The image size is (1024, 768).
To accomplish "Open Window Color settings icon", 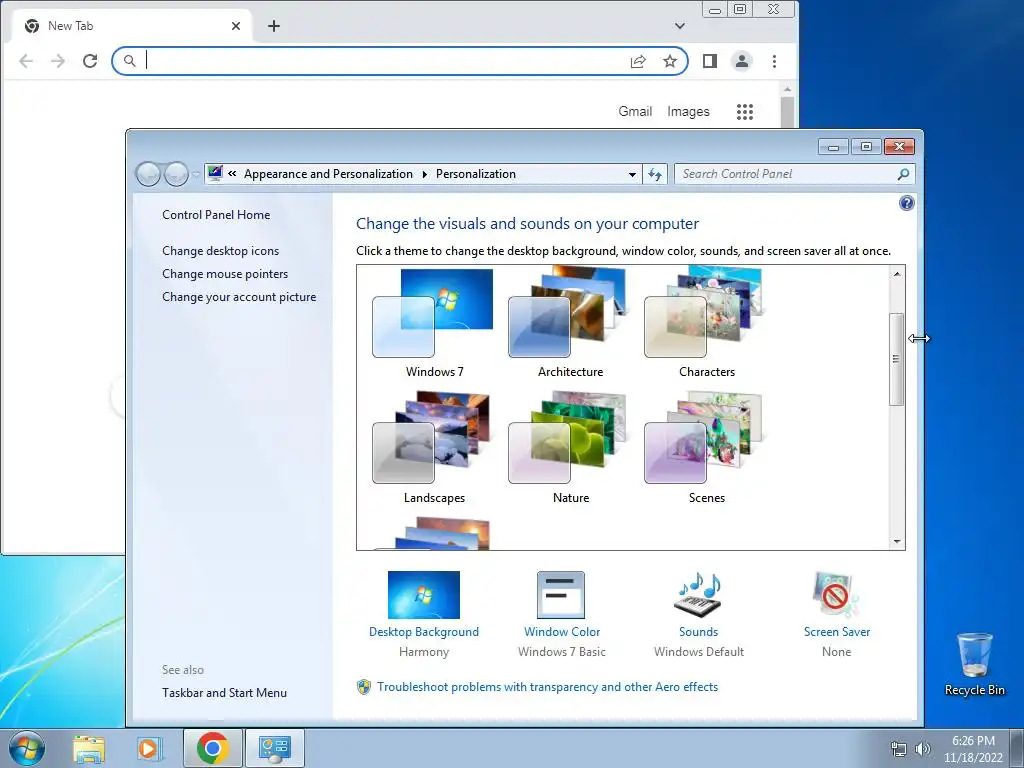I will tap(561, 595).
